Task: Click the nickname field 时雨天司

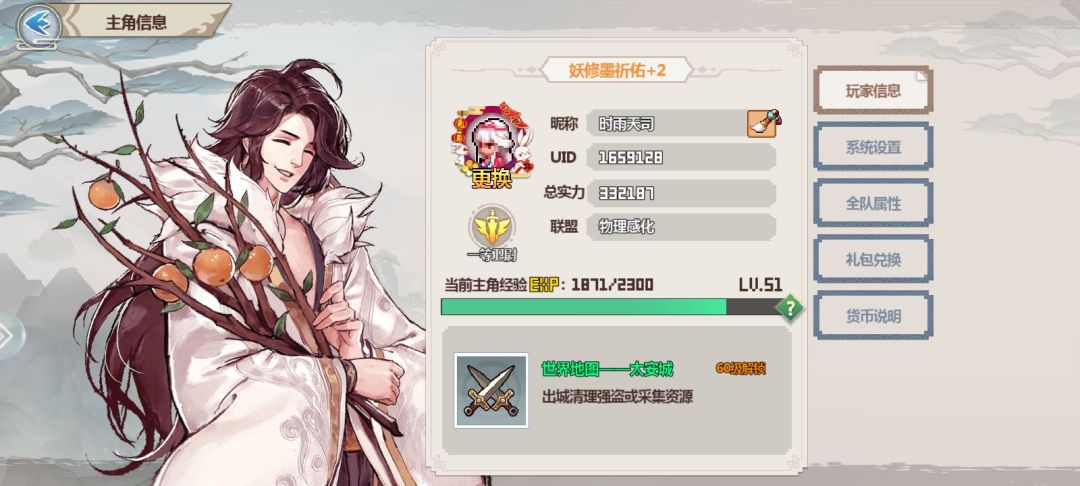Action: 667,124
